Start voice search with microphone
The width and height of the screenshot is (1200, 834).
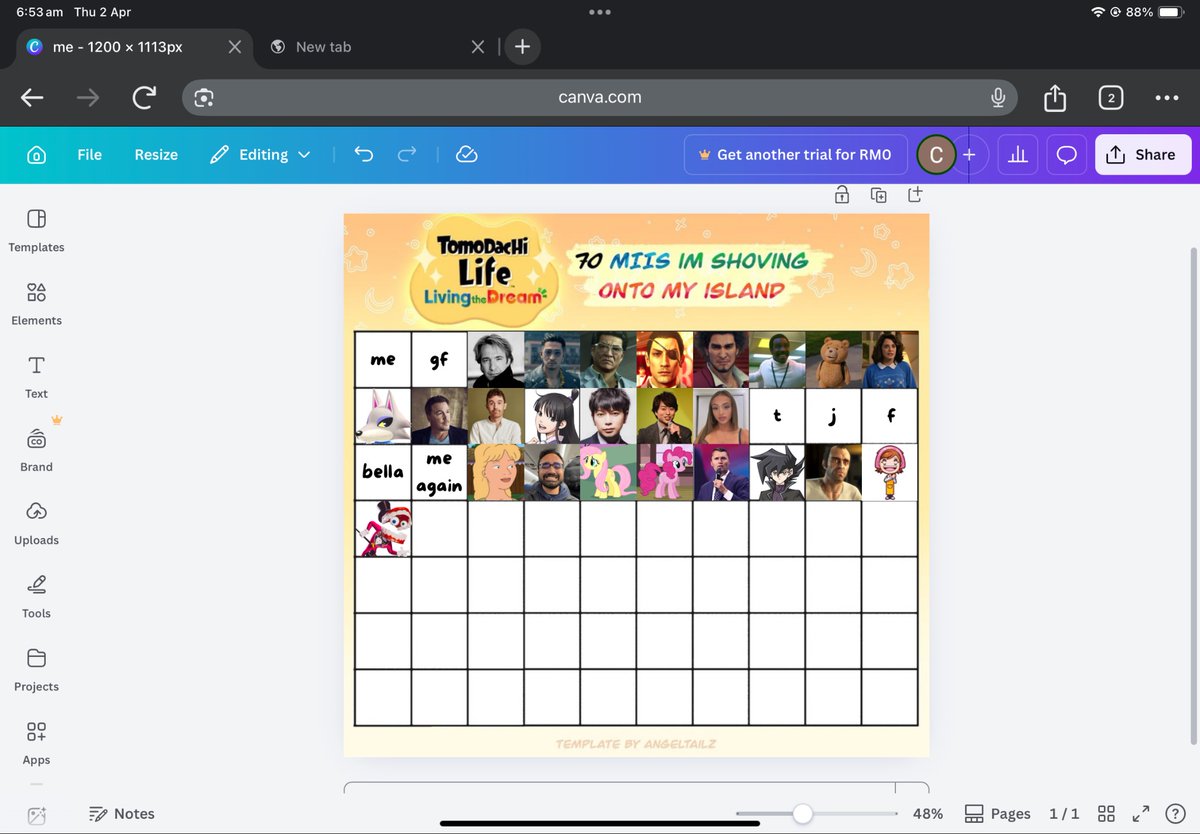pyautogui.click(x=997, y=97)
